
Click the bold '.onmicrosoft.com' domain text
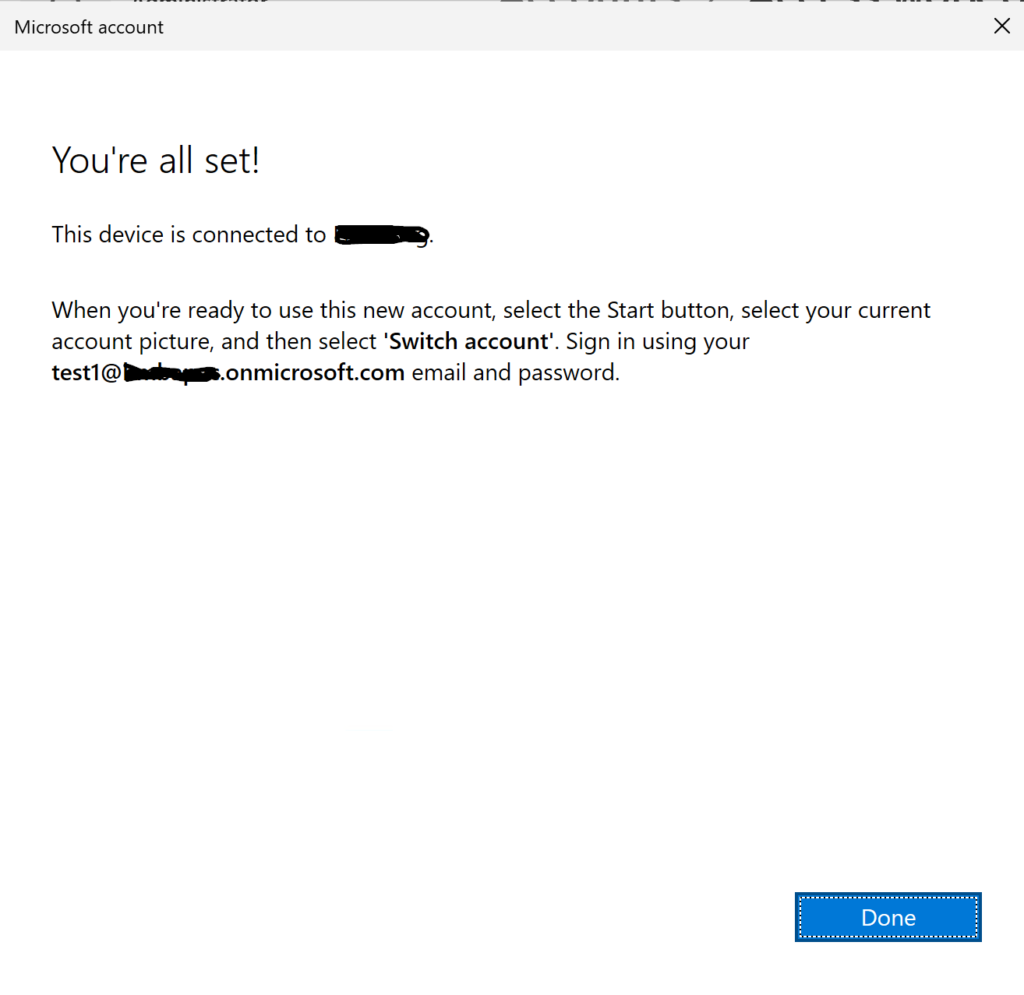(313, 373)
